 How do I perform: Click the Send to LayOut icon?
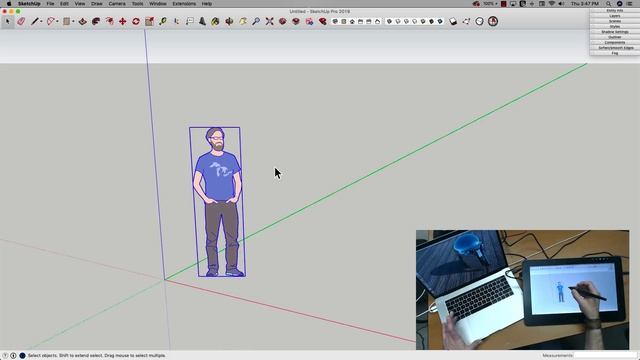[x=309, y=21]
